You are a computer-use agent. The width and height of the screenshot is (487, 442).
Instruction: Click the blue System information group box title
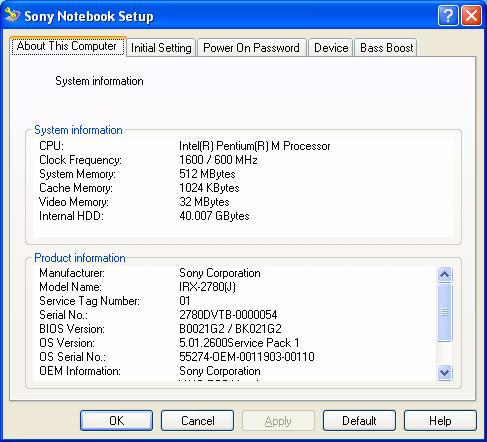(x=78, y=130)
